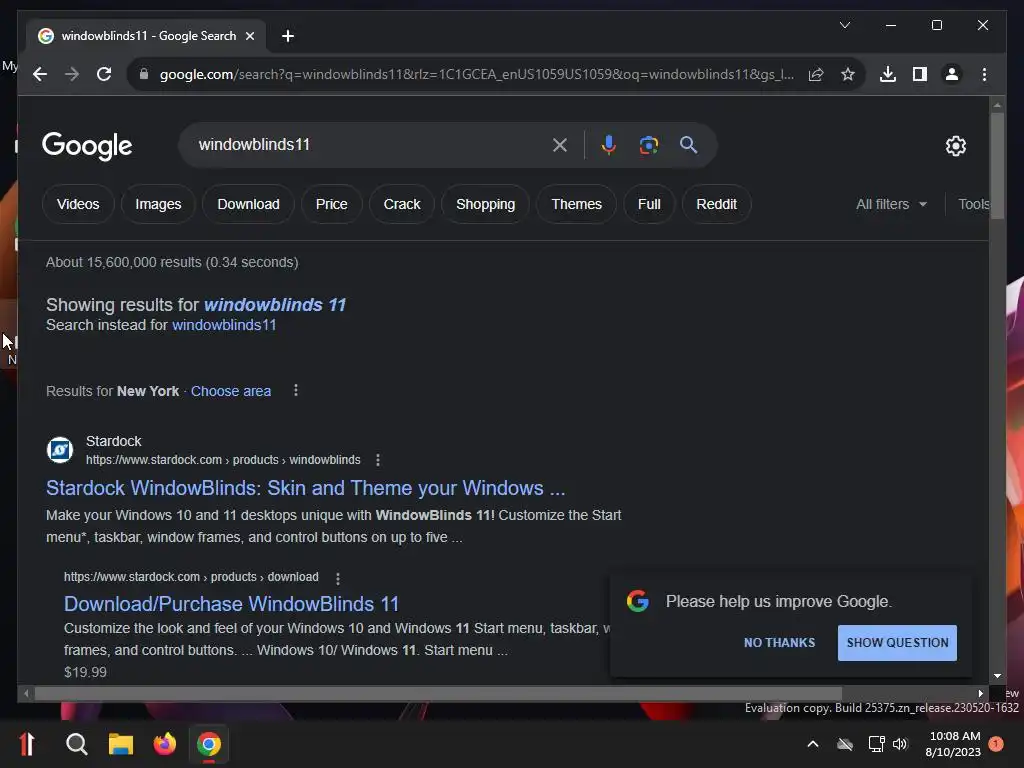
Task: Launch Firefox from taskbar
Action: pos(165,744)
